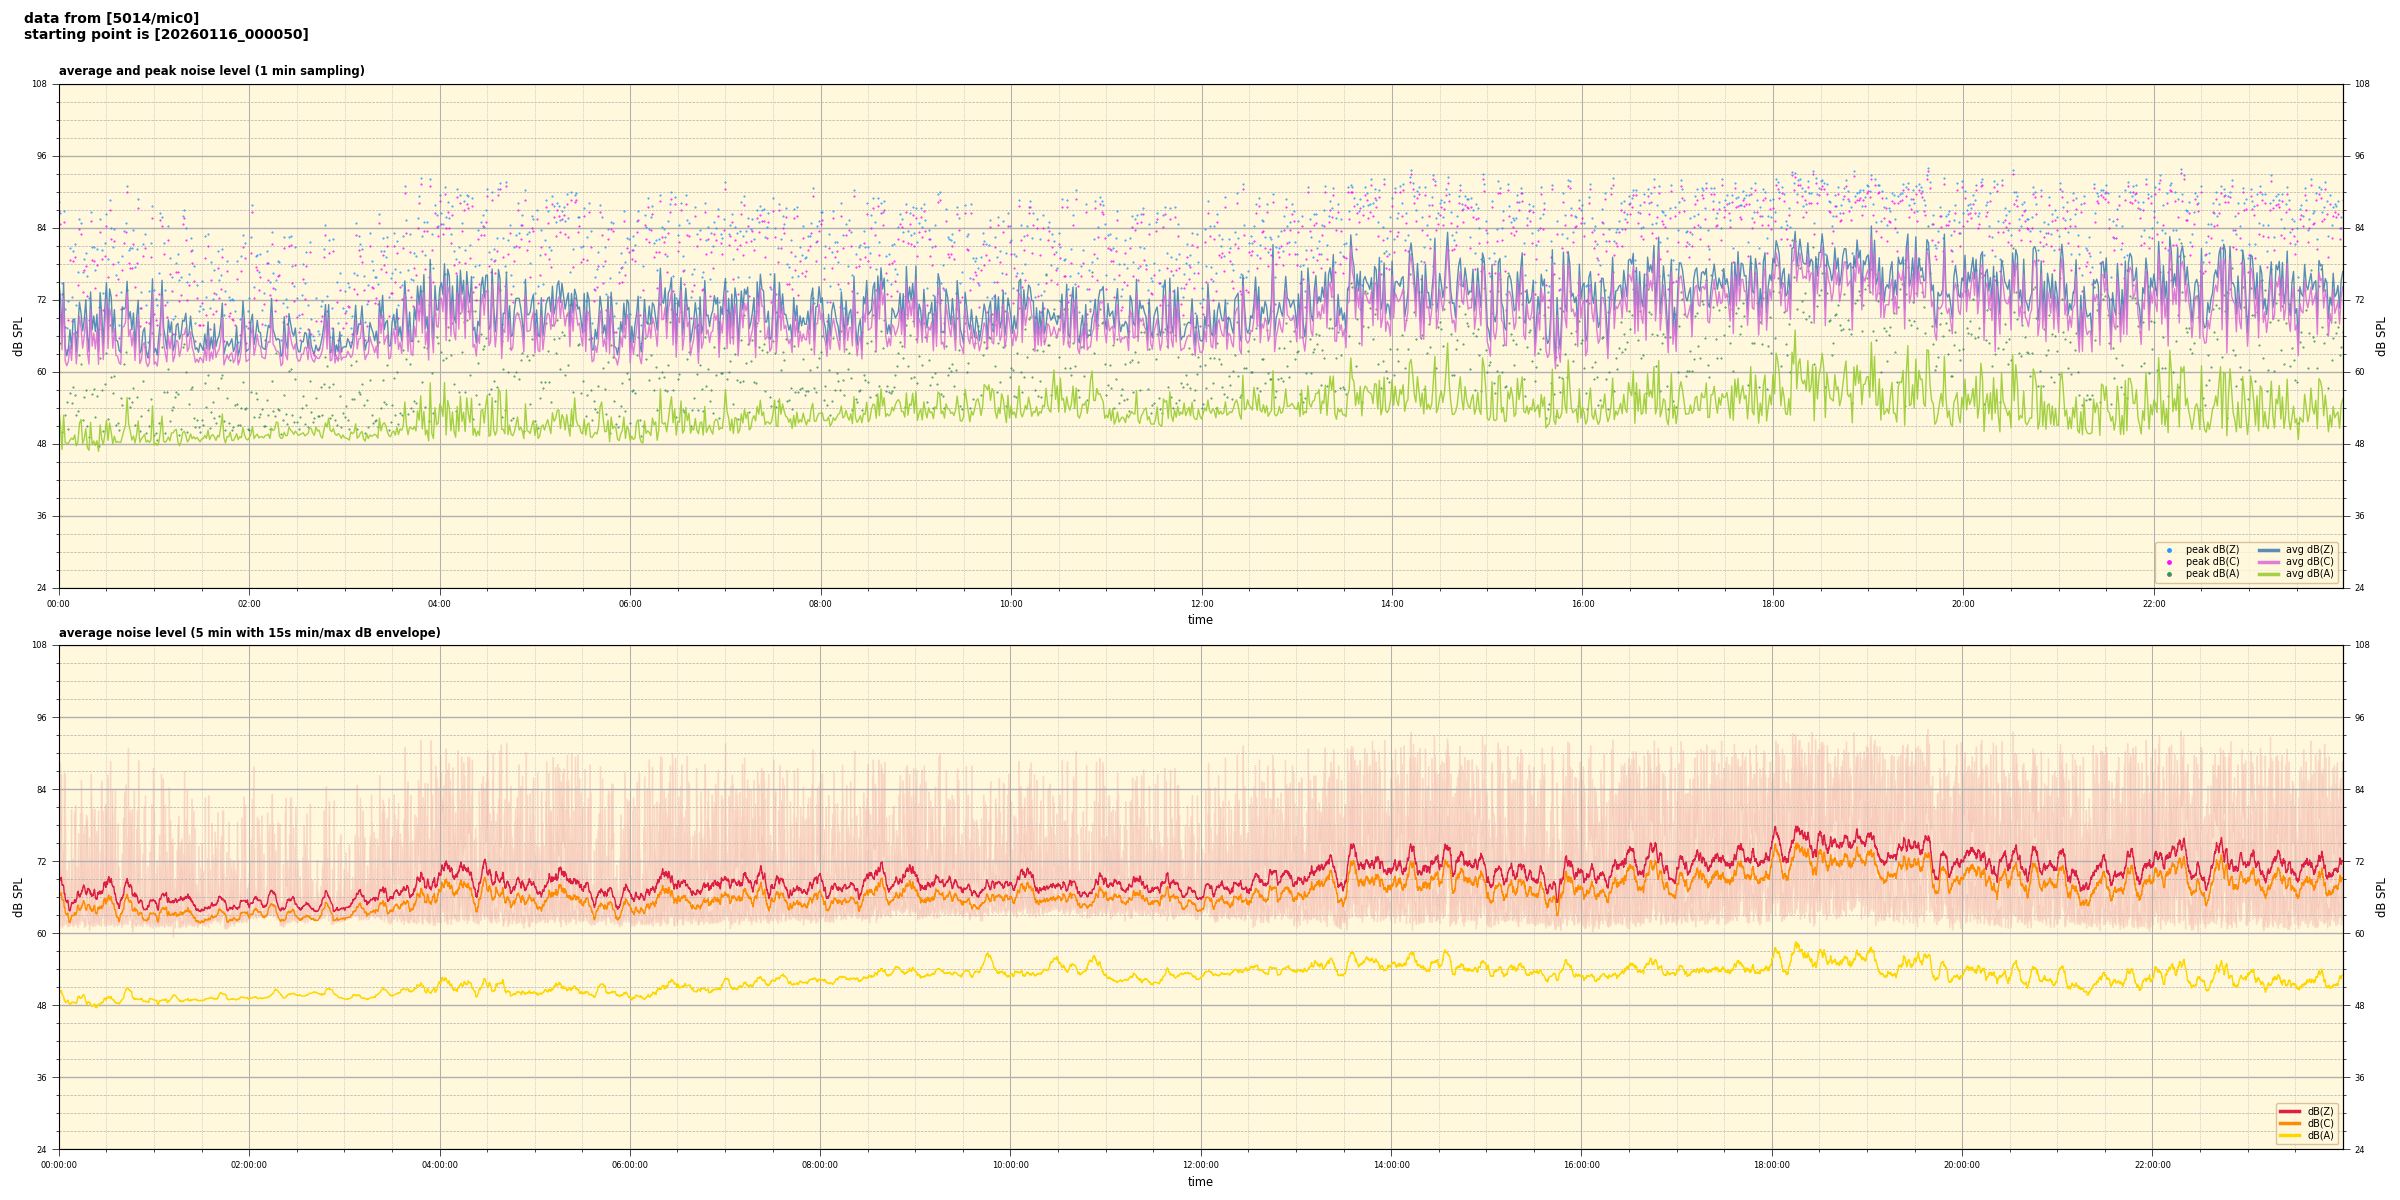Click the 'time' label under the upper chart
The height and width of the screenshot is (1200, 2400).
click(1200, 620)
